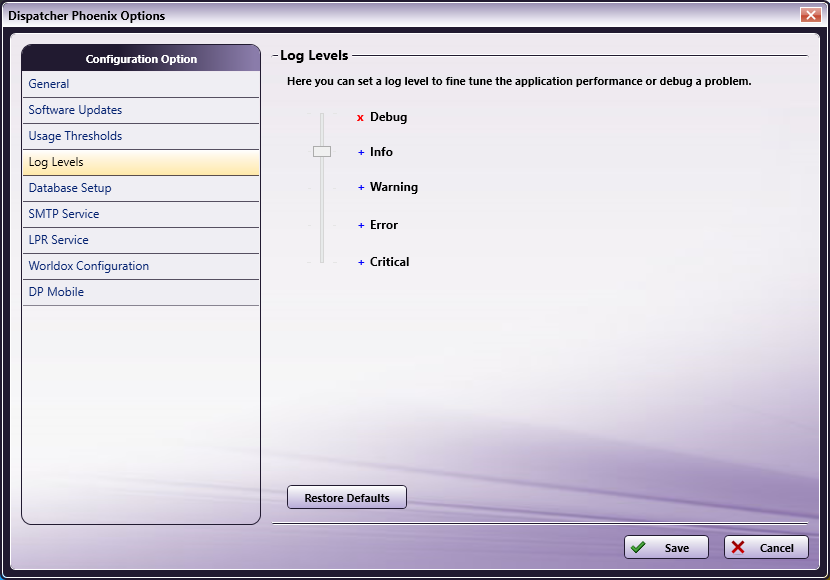The image size is (830, 580).
Task: Click the Warning level label
Action: click(x=394, y=187)
